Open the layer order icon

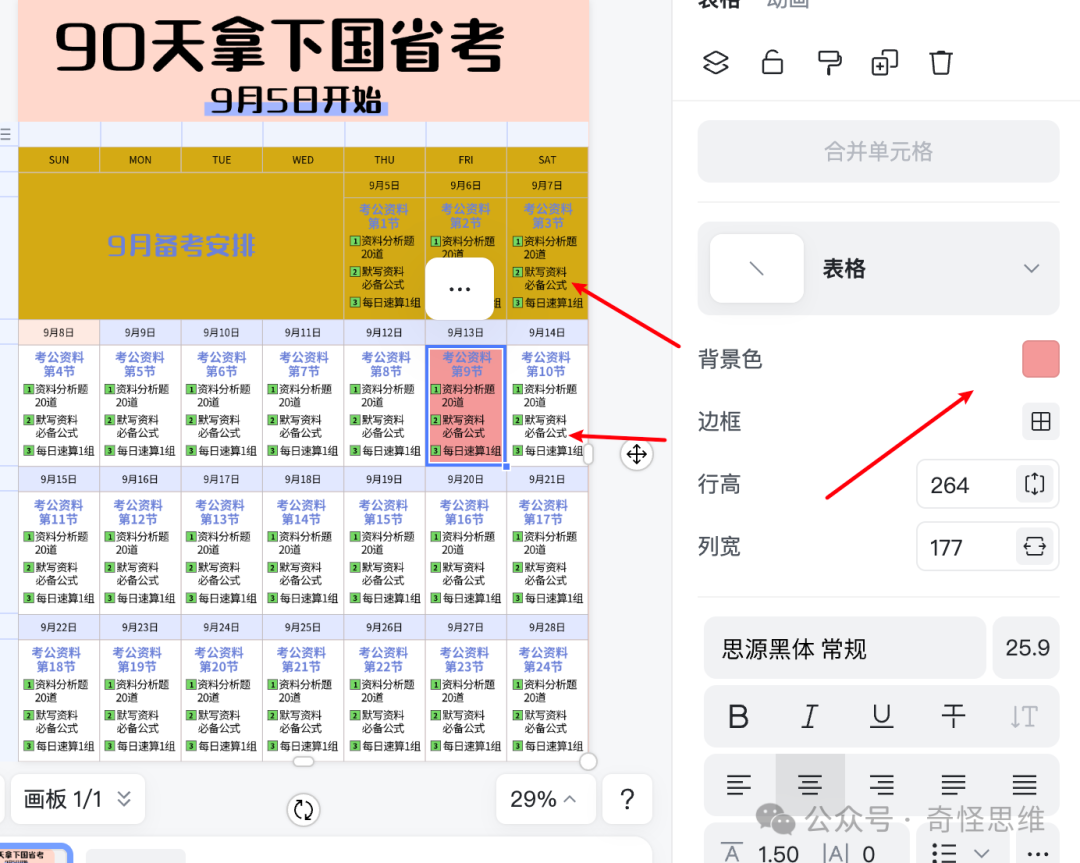(x=716, y=63)
